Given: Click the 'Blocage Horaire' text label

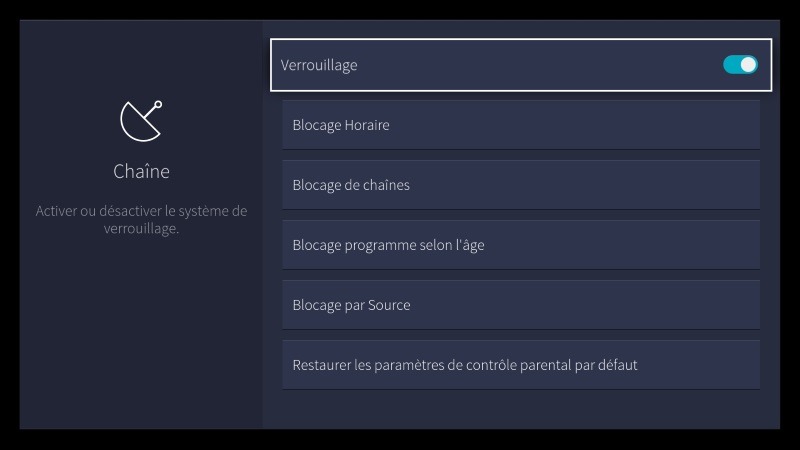Looking at the screenshot, I should [x=341, y=125].
